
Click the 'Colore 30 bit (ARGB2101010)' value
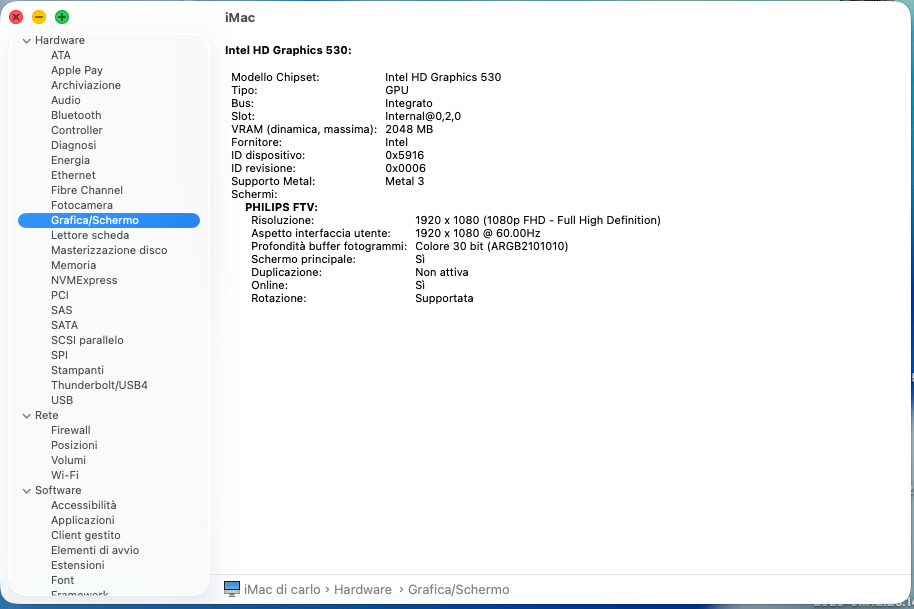click(x=491, y=247)
